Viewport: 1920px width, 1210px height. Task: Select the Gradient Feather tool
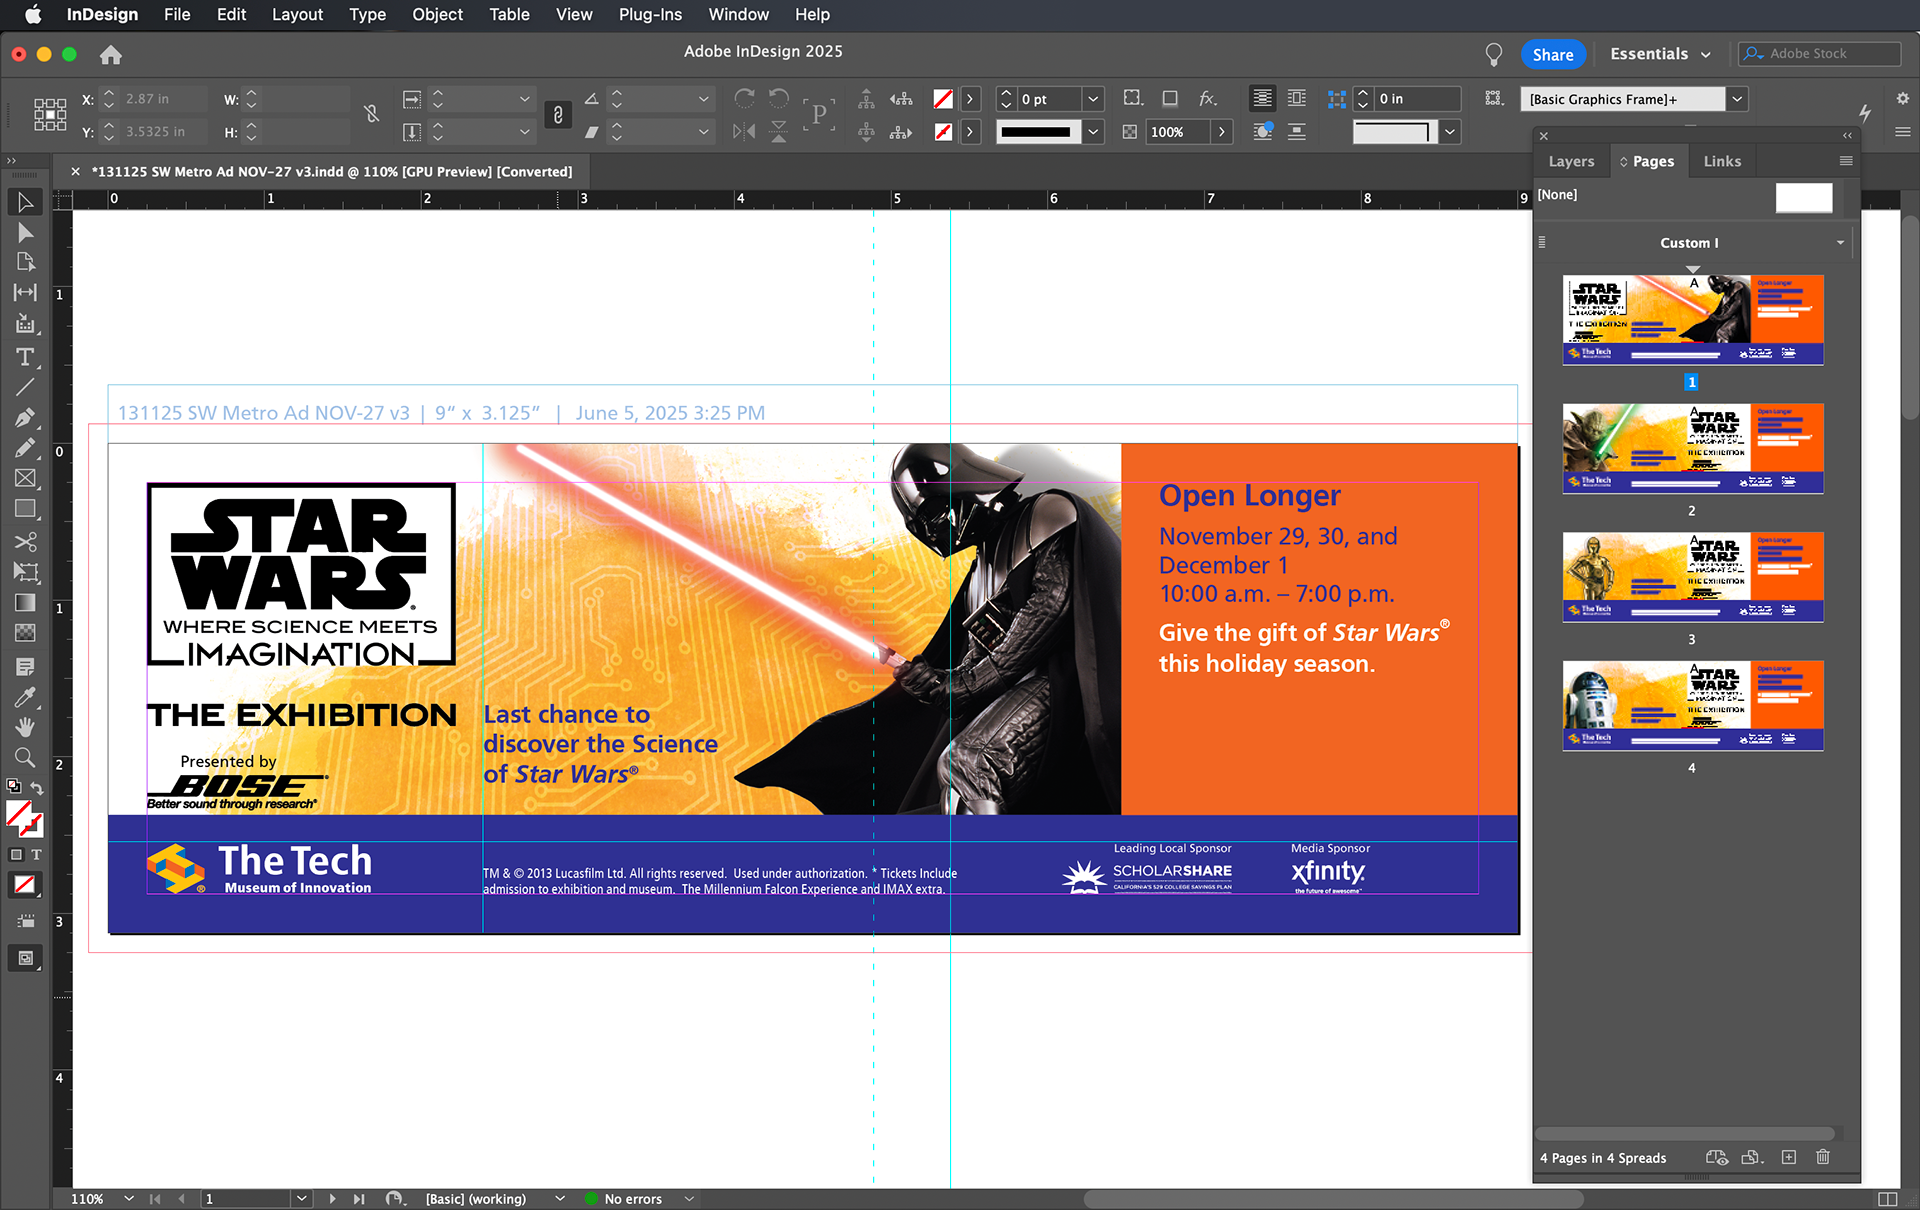tap(25, 632)
